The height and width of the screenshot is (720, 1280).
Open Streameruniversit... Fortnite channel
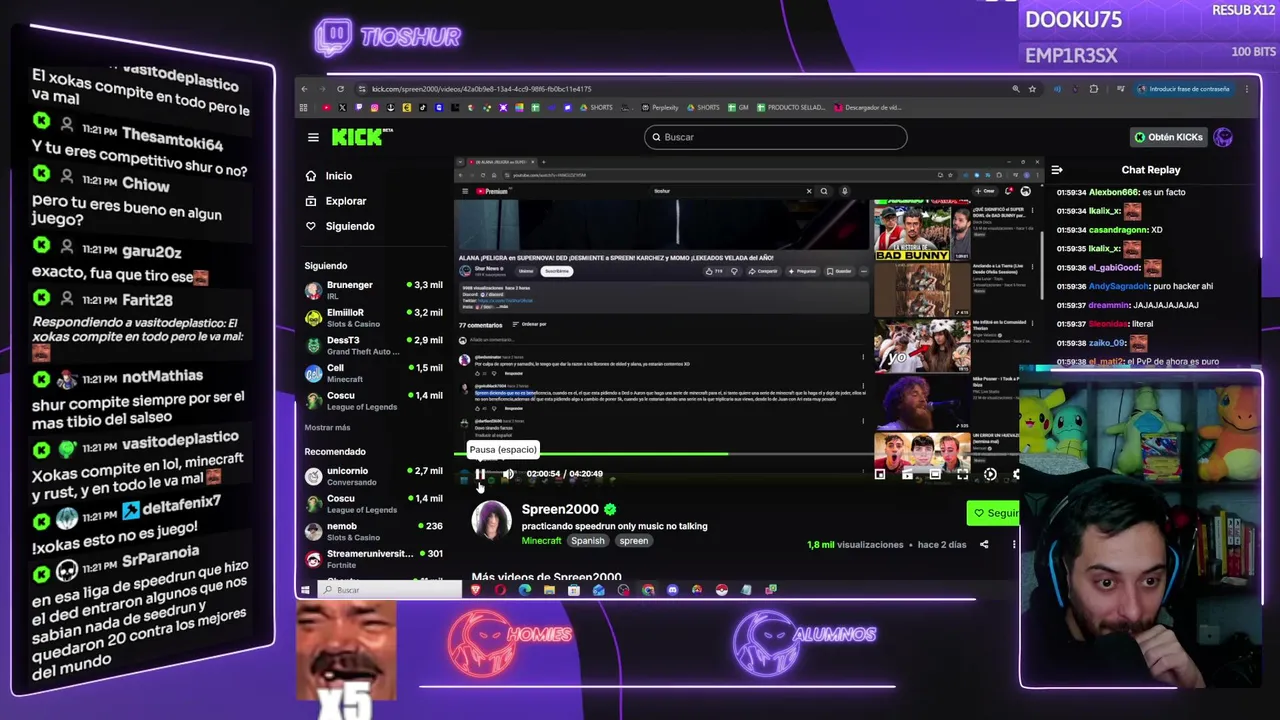click(x=374, y=559)
